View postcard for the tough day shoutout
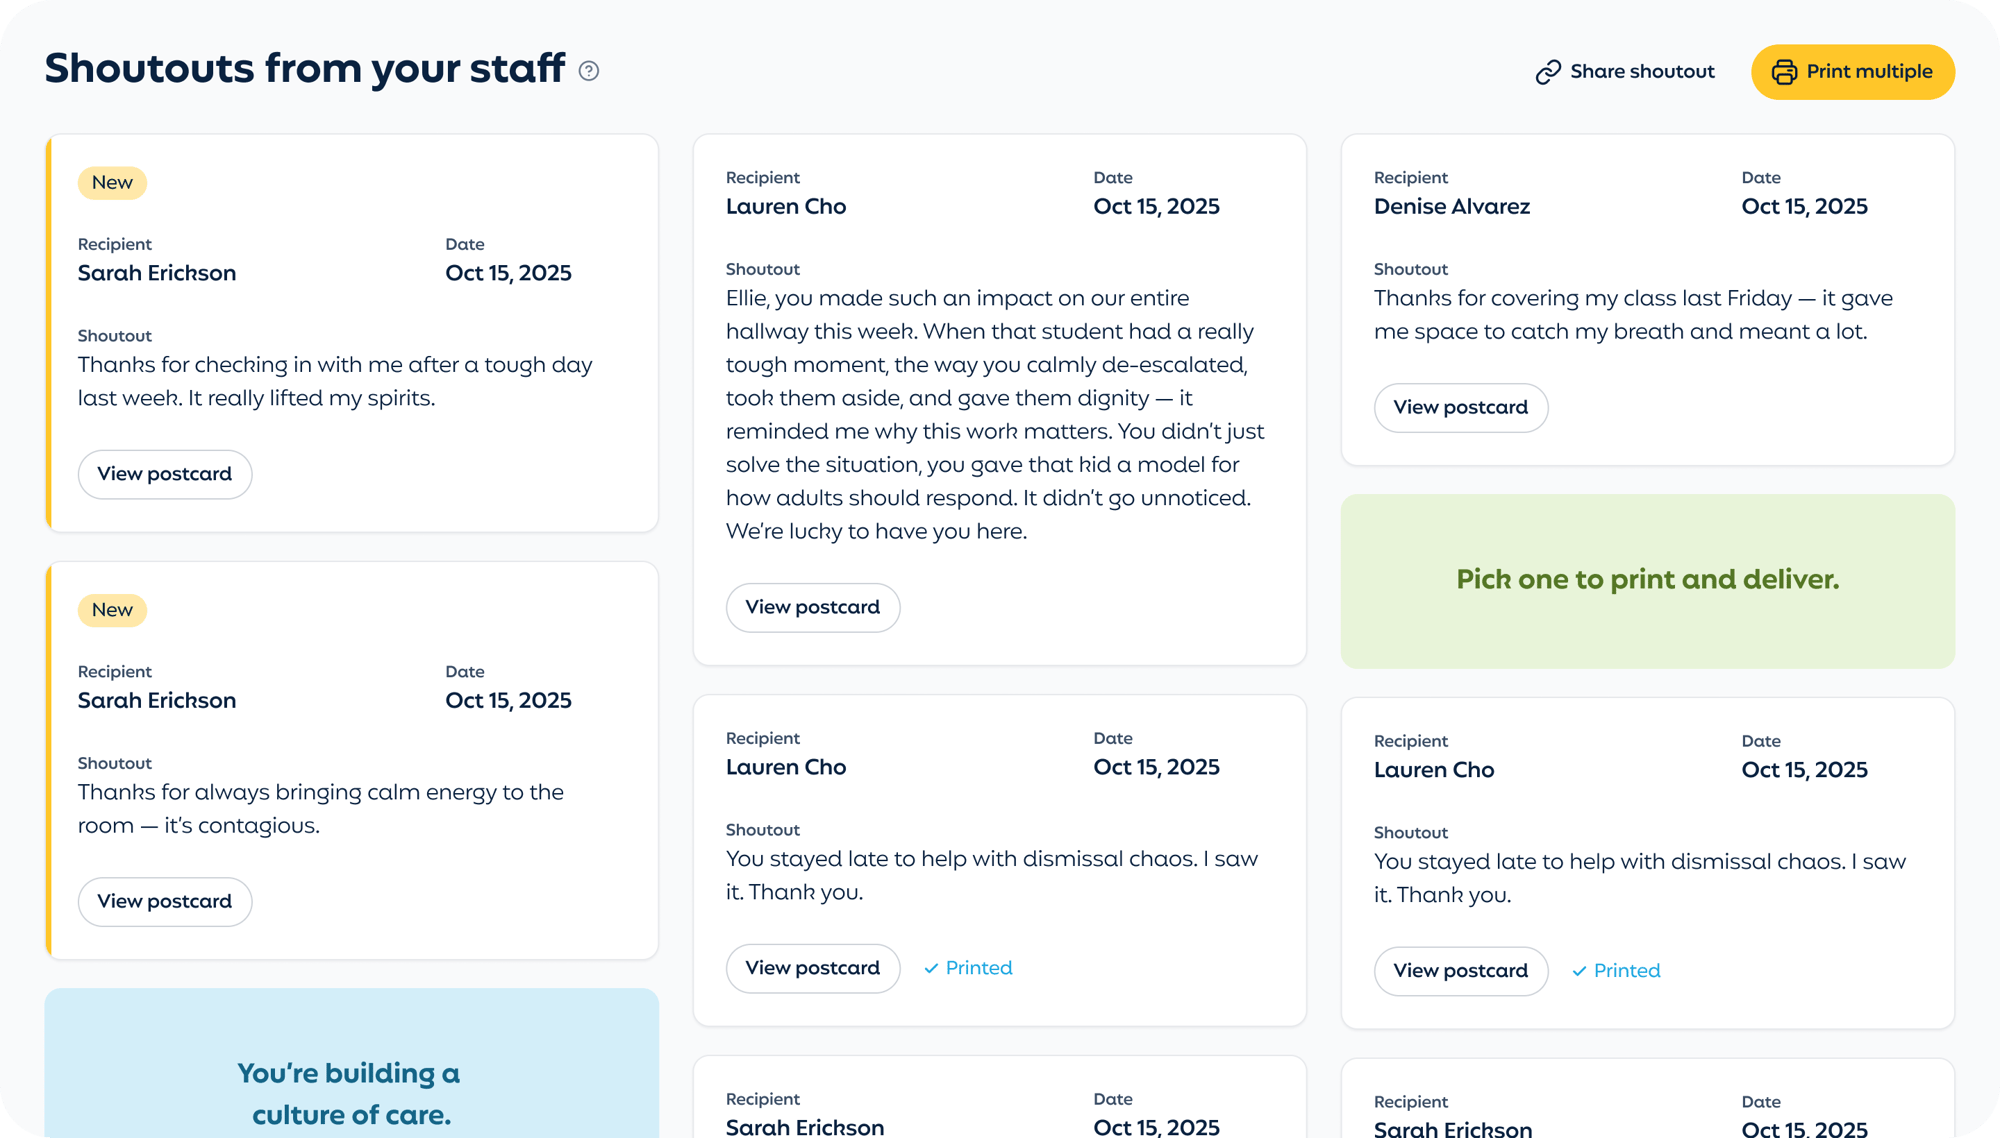The height and width of the screenshot is (1138, 2000). (x=165, y=474)
